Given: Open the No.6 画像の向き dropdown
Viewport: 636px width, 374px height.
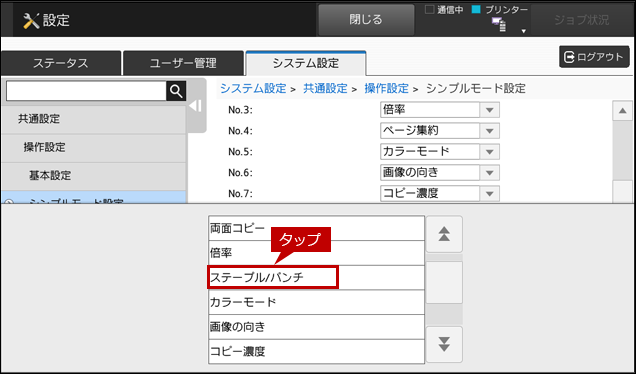Looking at the screenshot, I should [x=440, y=173].
